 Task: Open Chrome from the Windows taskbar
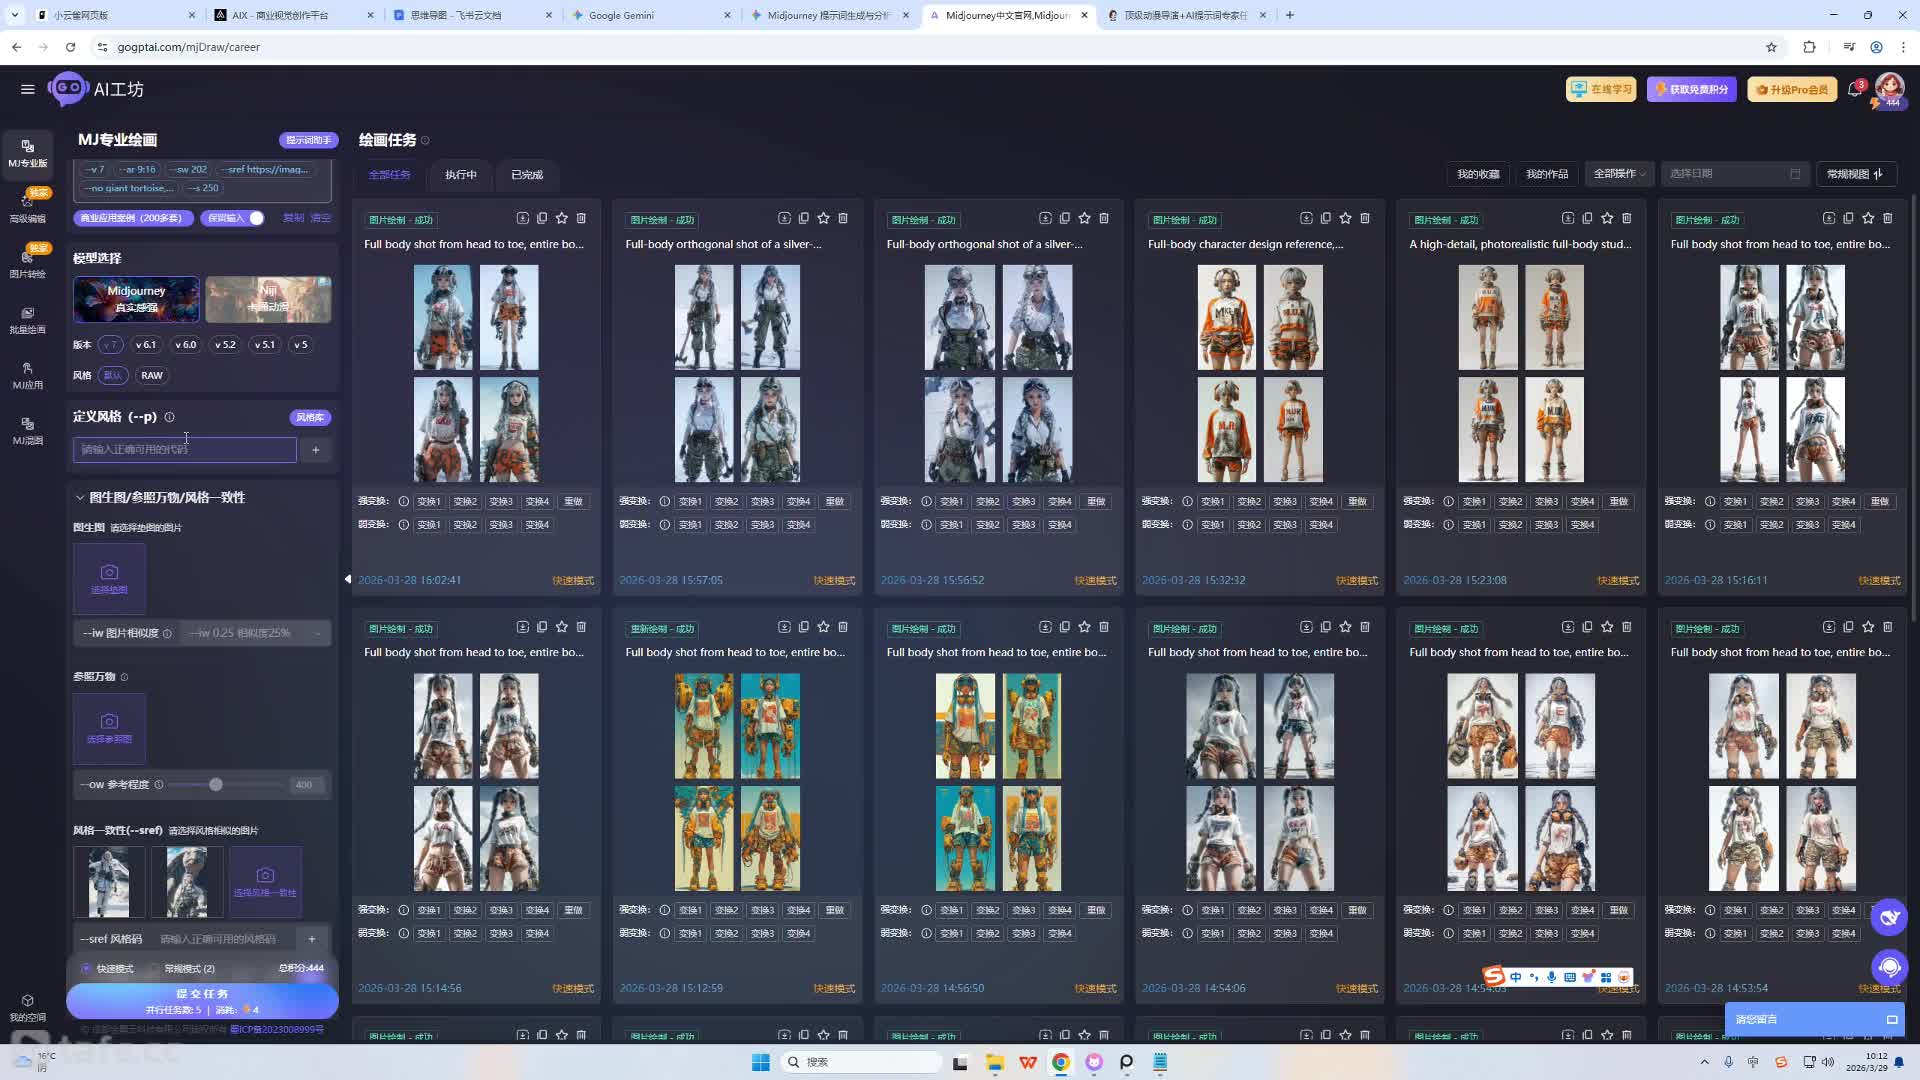click(x=1061, y=1062)
